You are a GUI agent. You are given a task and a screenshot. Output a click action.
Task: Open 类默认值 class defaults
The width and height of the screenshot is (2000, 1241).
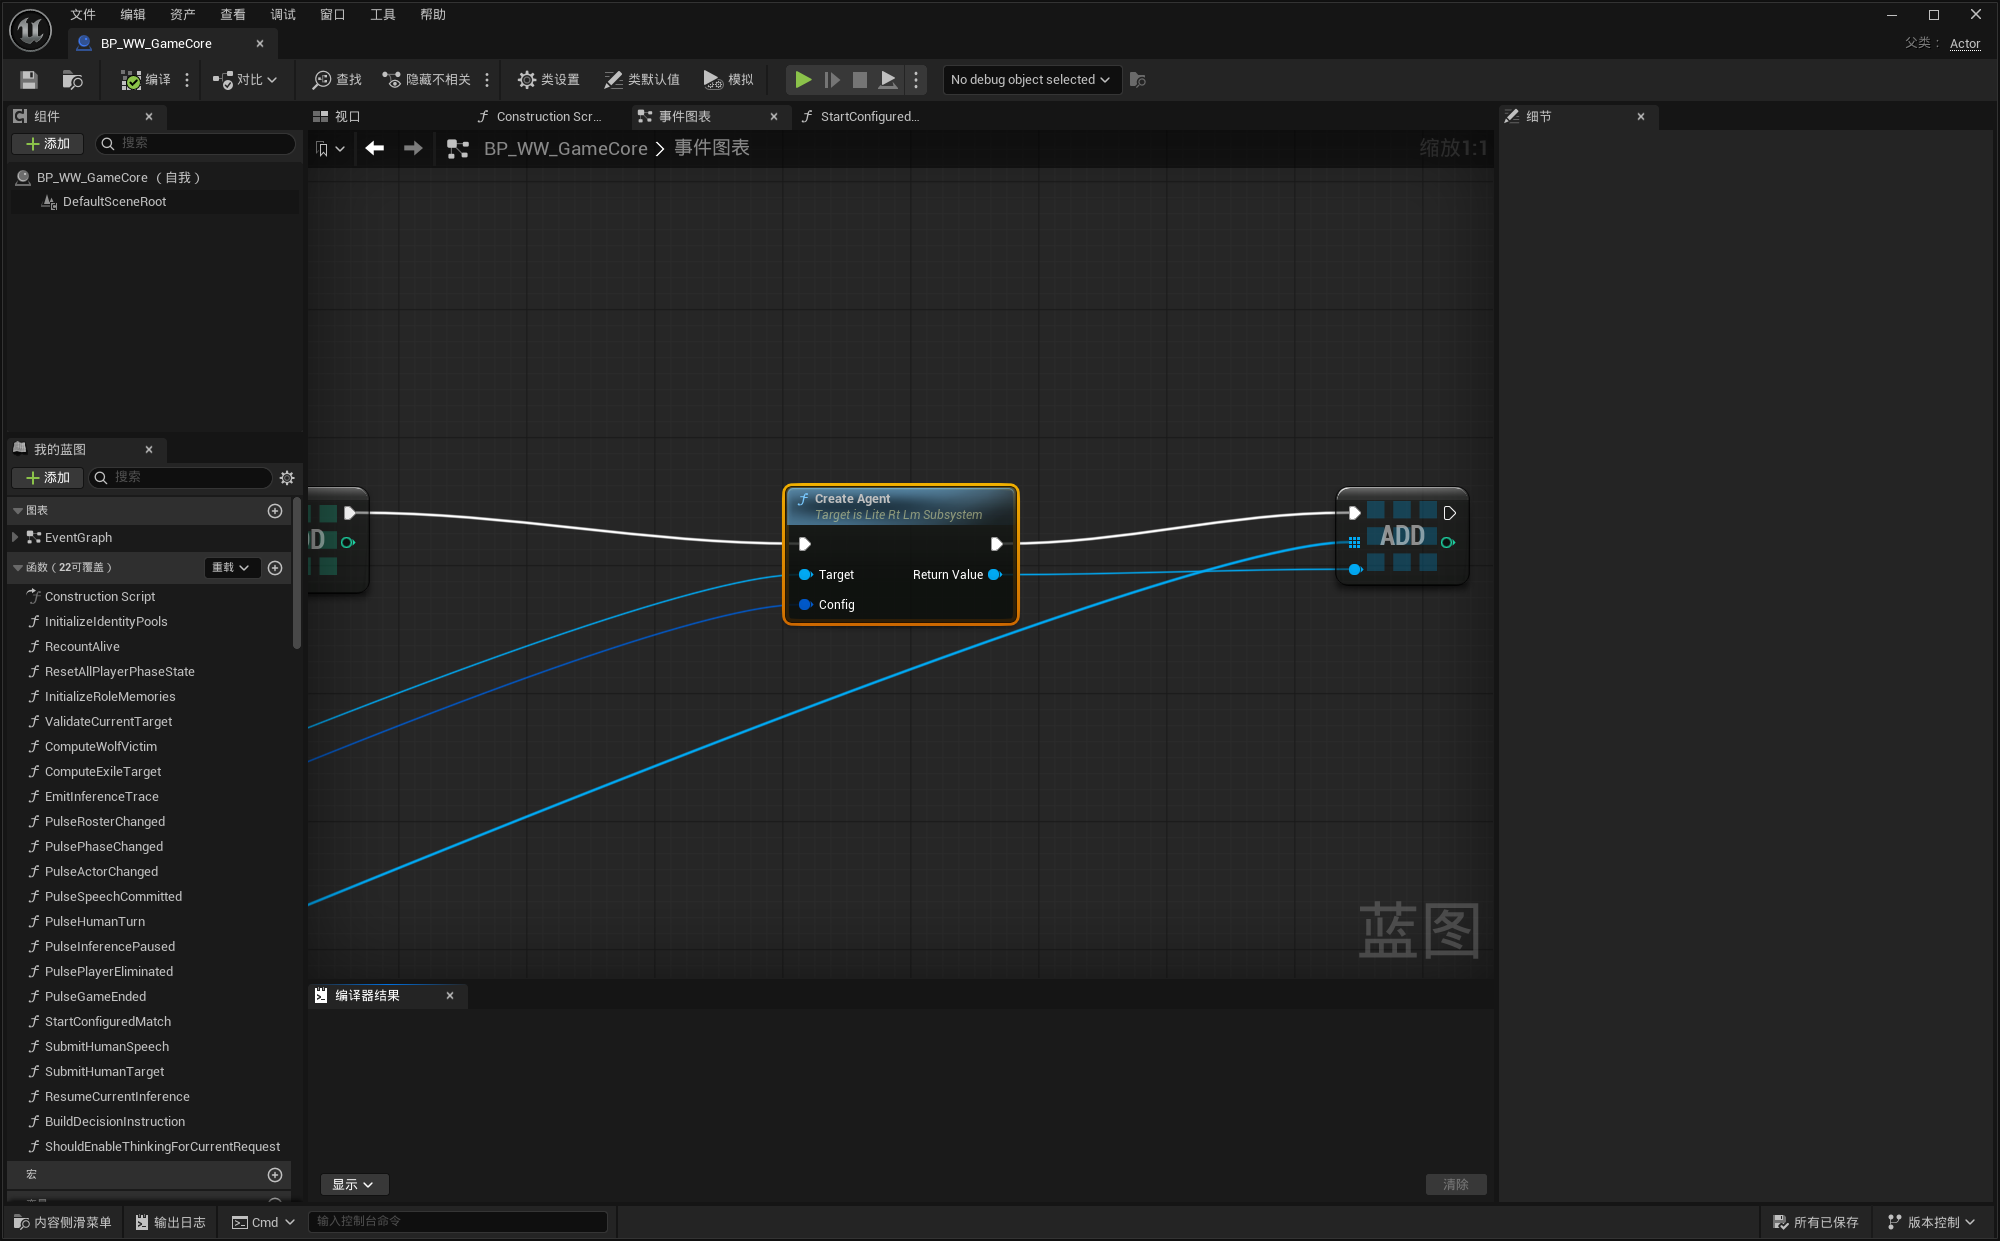[x=642, y=80]
